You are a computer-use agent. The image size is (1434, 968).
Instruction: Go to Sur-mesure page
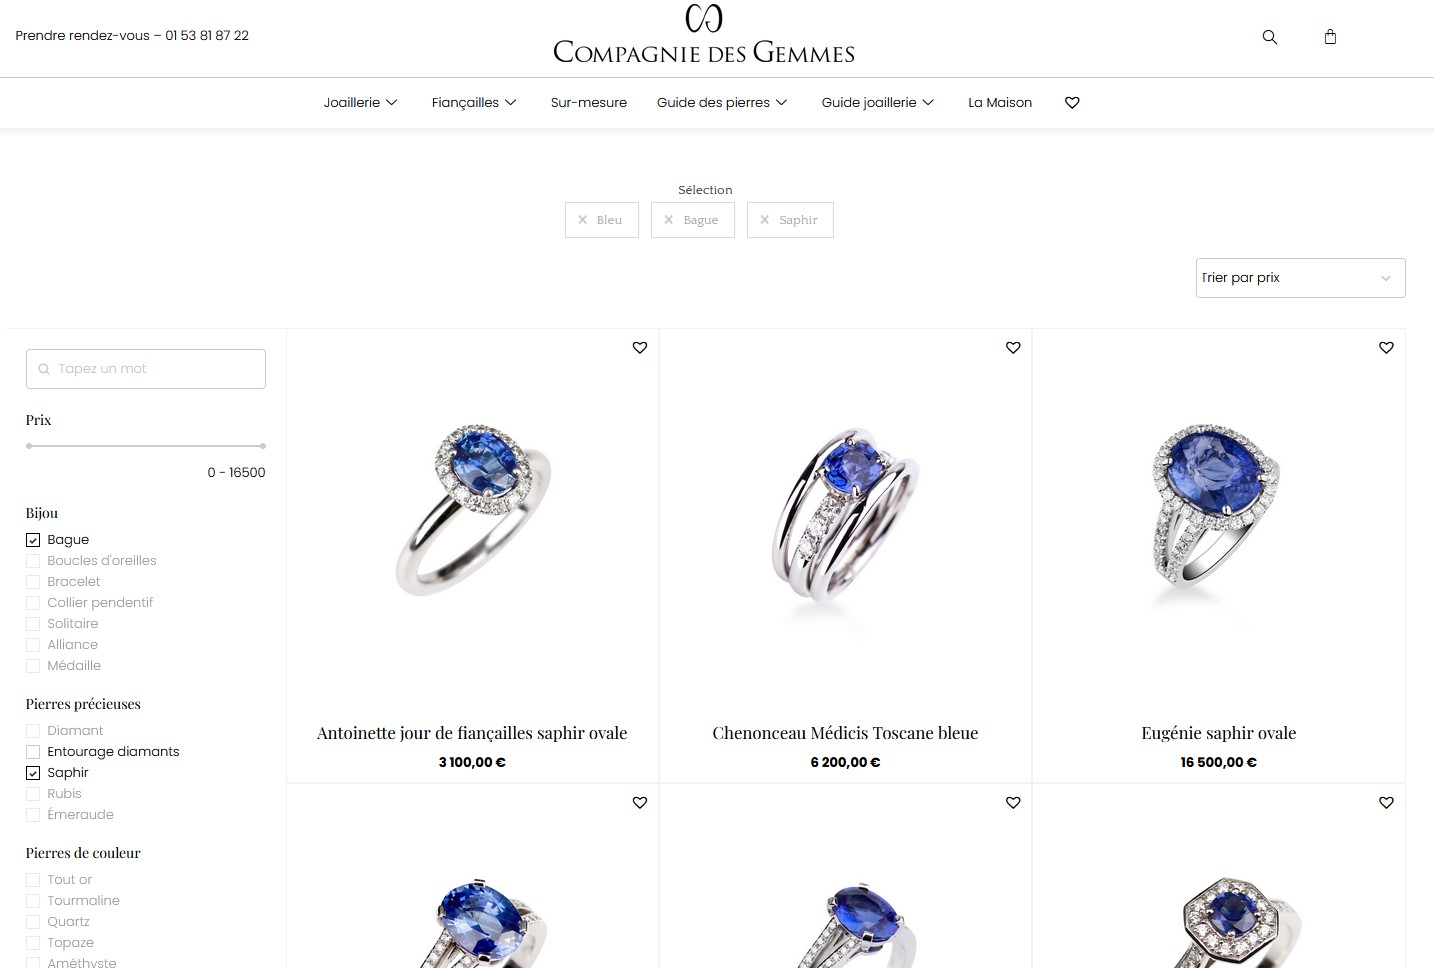point(589,102)
